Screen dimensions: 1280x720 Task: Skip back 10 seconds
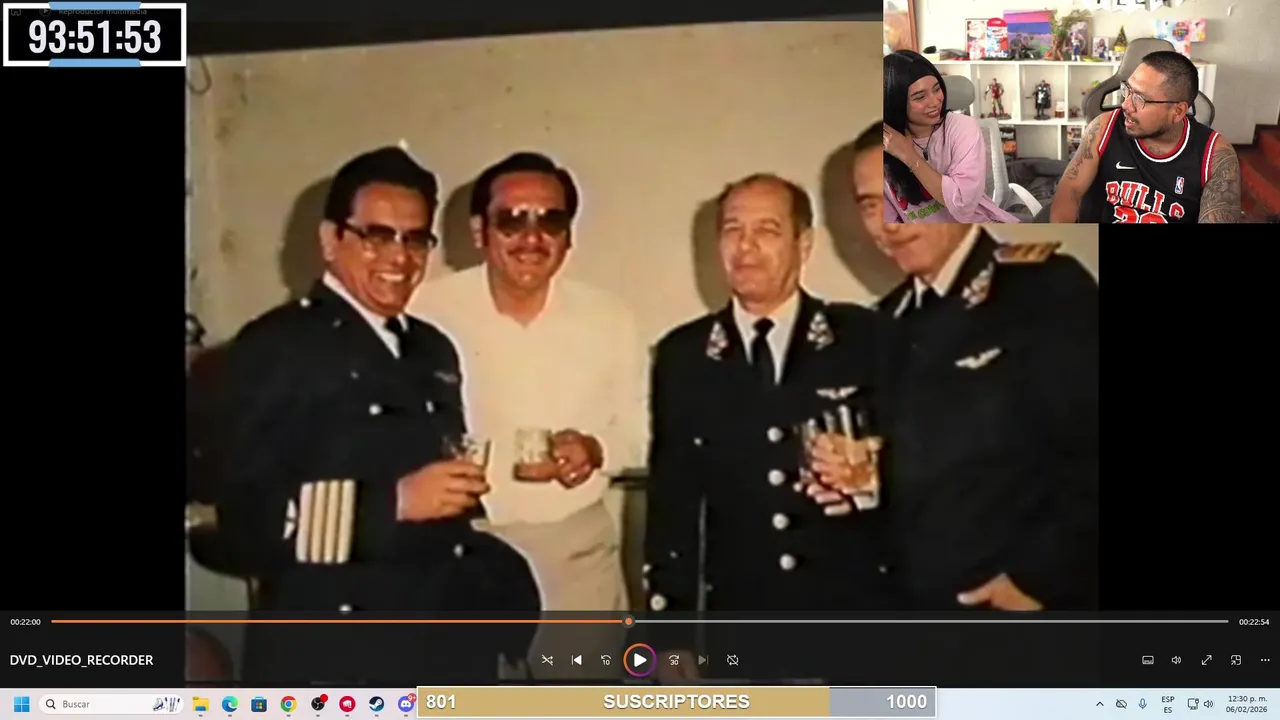coord(606,660)
